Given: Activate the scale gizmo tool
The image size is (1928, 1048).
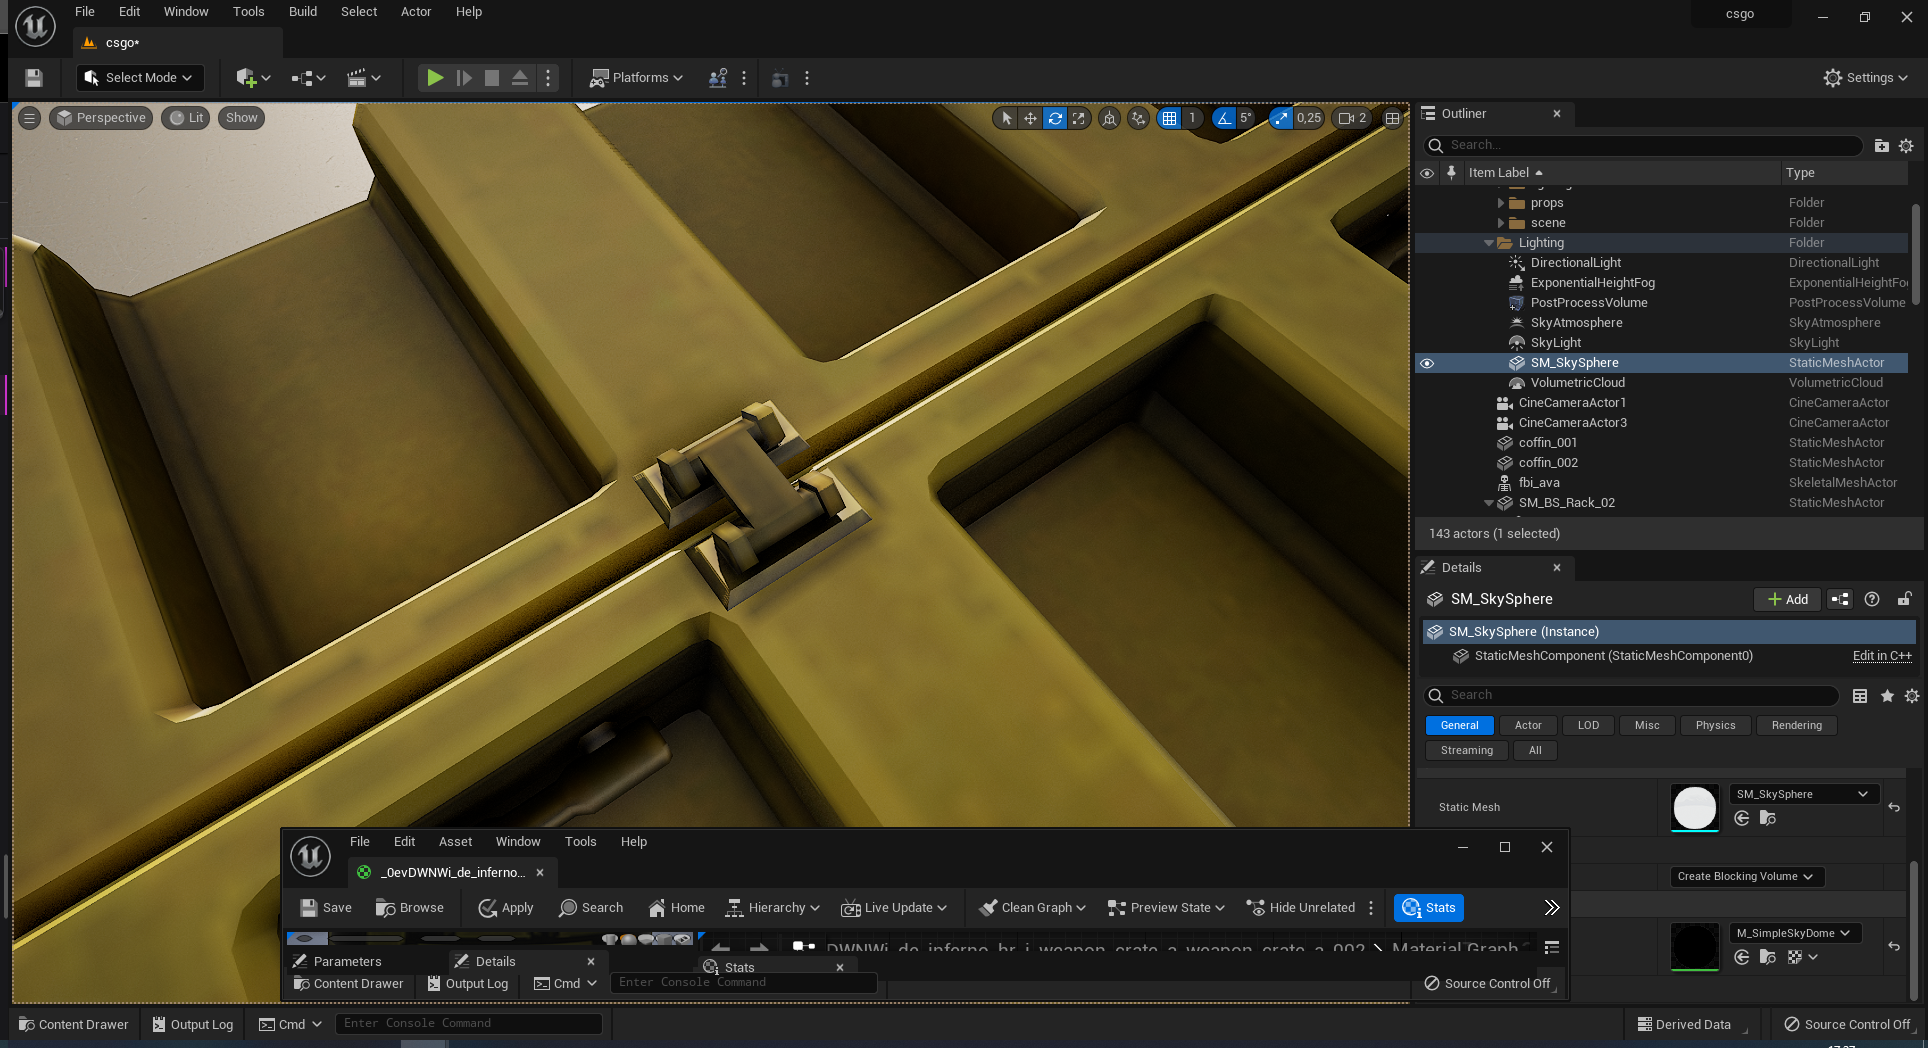Looking at the screenshot, I should (1079, 118).
